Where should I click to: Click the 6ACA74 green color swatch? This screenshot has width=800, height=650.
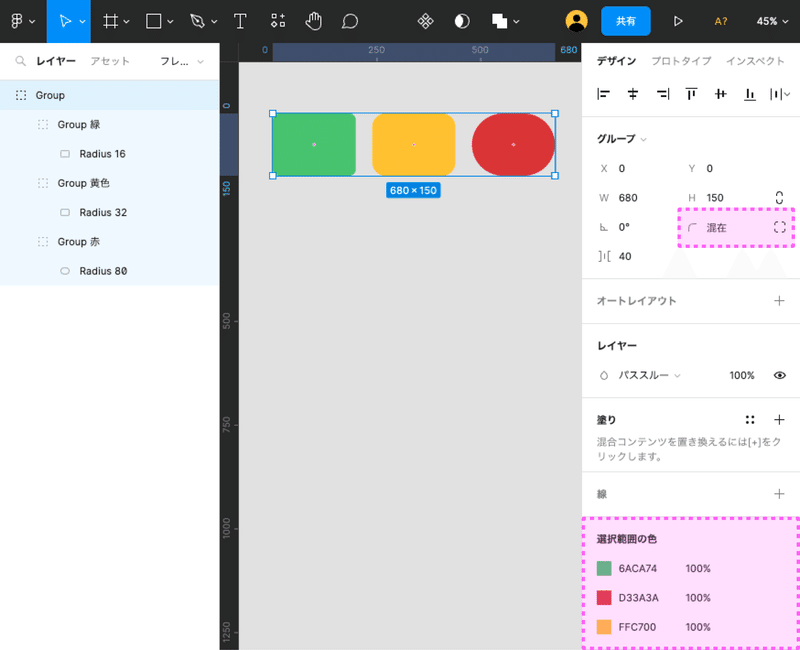click(x=604, y=568)
